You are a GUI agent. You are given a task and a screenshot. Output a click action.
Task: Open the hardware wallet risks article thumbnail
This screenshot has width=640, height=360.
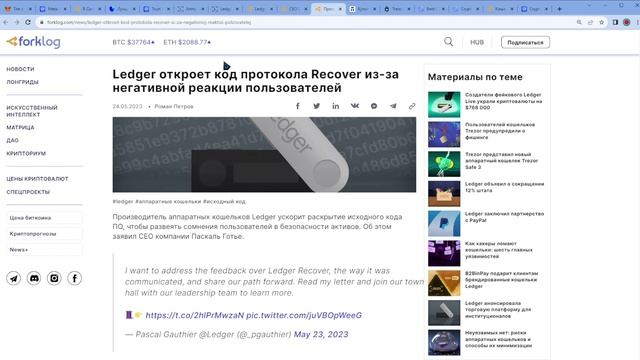click(444, 342)
